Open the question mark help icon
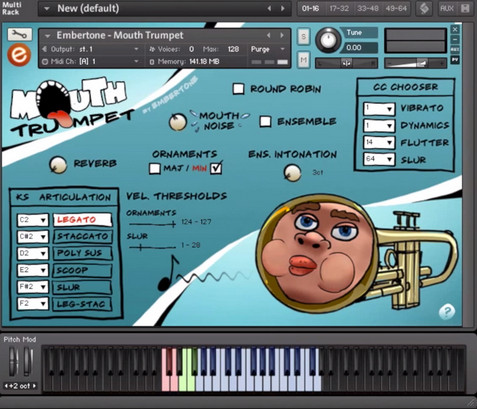Screen dimensions: 477x409 point(447,311)
